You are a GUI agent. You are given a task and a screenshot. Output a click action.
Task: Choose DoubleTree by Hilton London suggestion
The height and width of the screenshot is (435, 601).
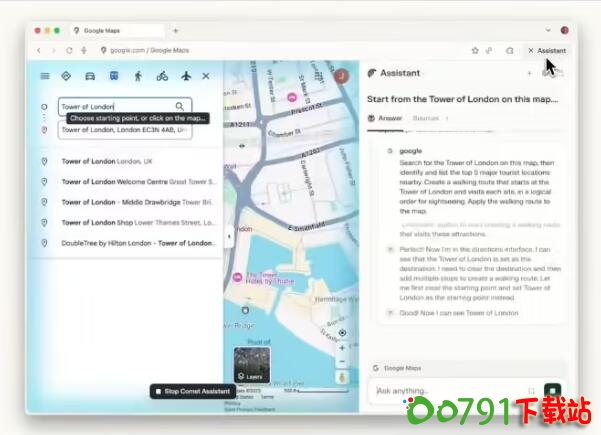coord(126,243)
